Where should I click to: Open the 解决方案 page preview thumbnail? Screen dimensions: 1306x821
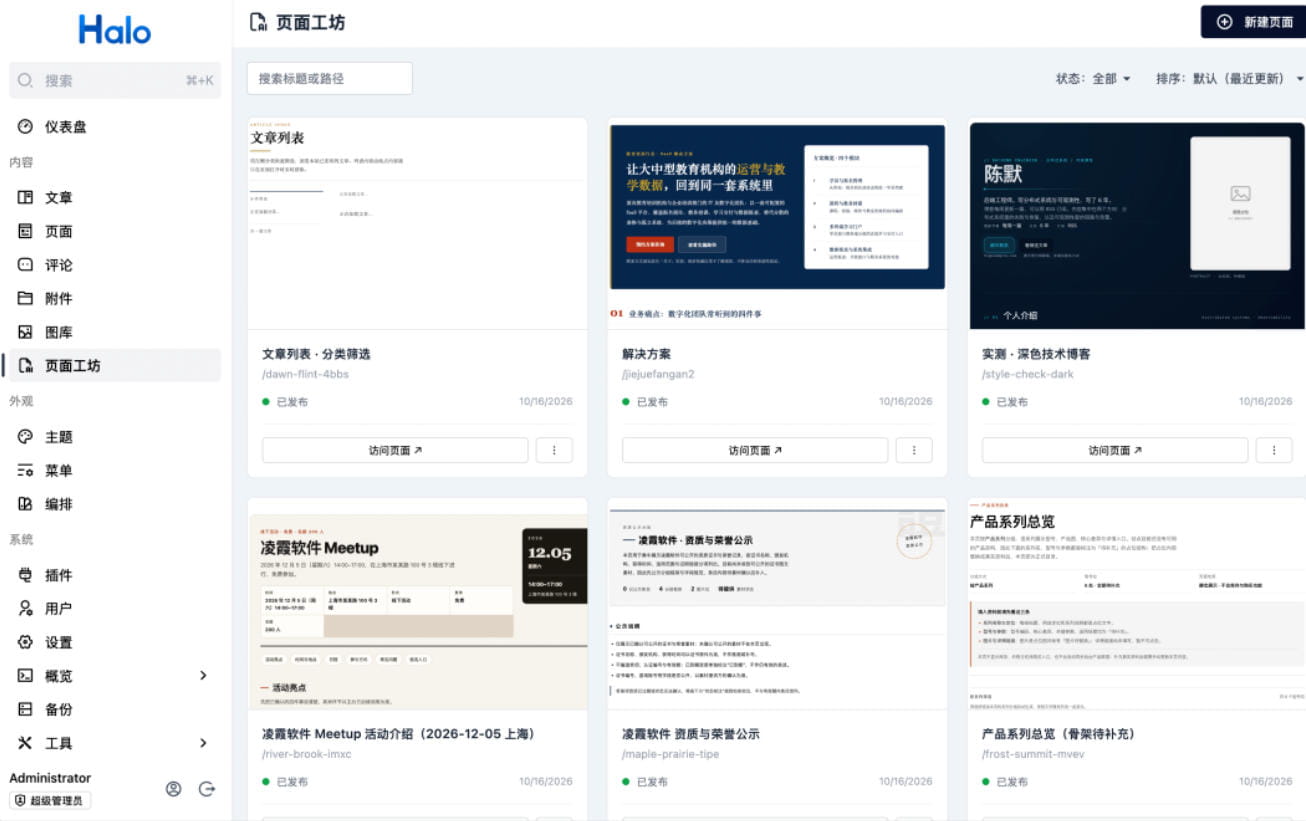(777, 224)
